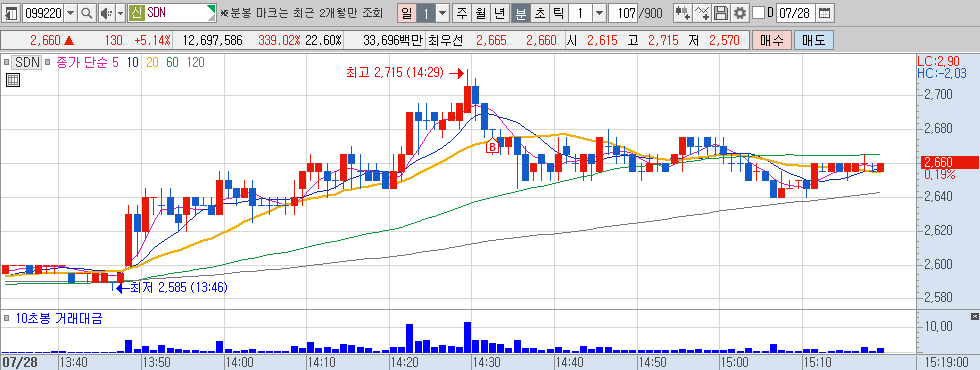The height and width of the screenshot is (370, 980).
Task: Click the day high price 2,715
Action: pyautogui.click(x=663, y=41)
